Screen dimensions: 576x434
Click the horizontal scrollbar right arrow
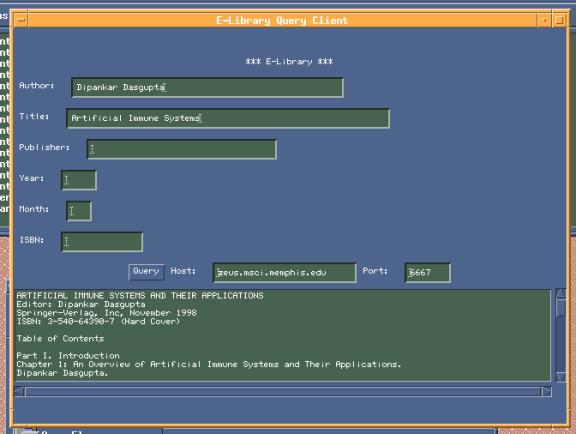pos(546,392)
